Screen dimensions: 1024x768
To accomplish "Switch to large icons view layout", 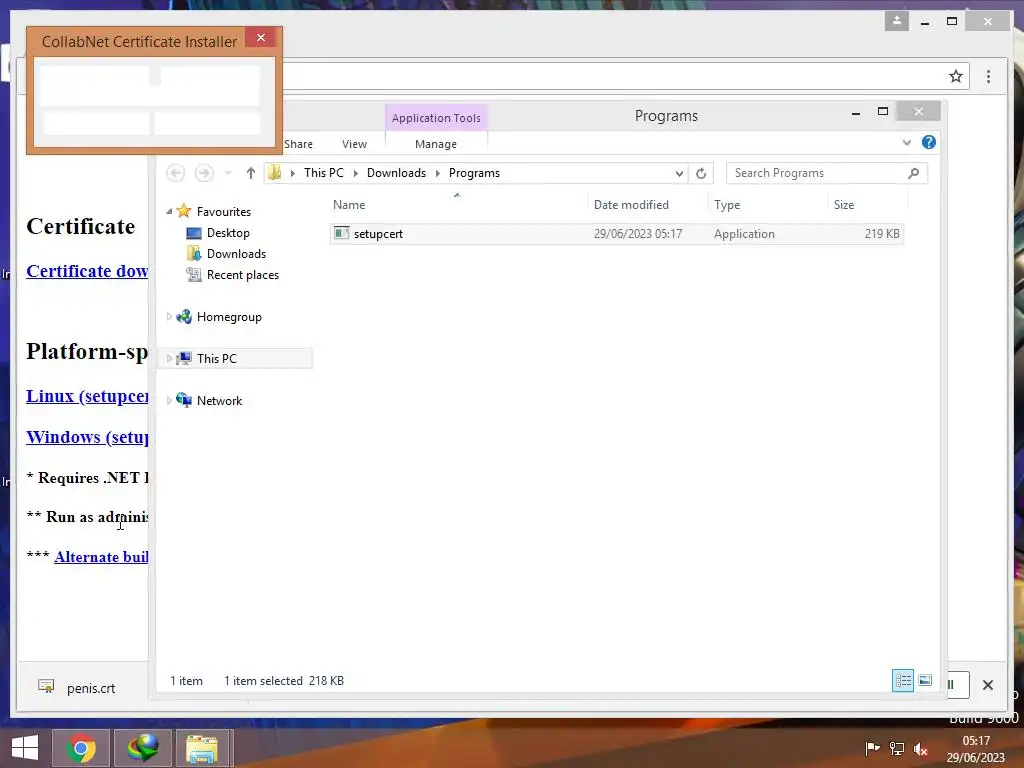I will (925, 680).
